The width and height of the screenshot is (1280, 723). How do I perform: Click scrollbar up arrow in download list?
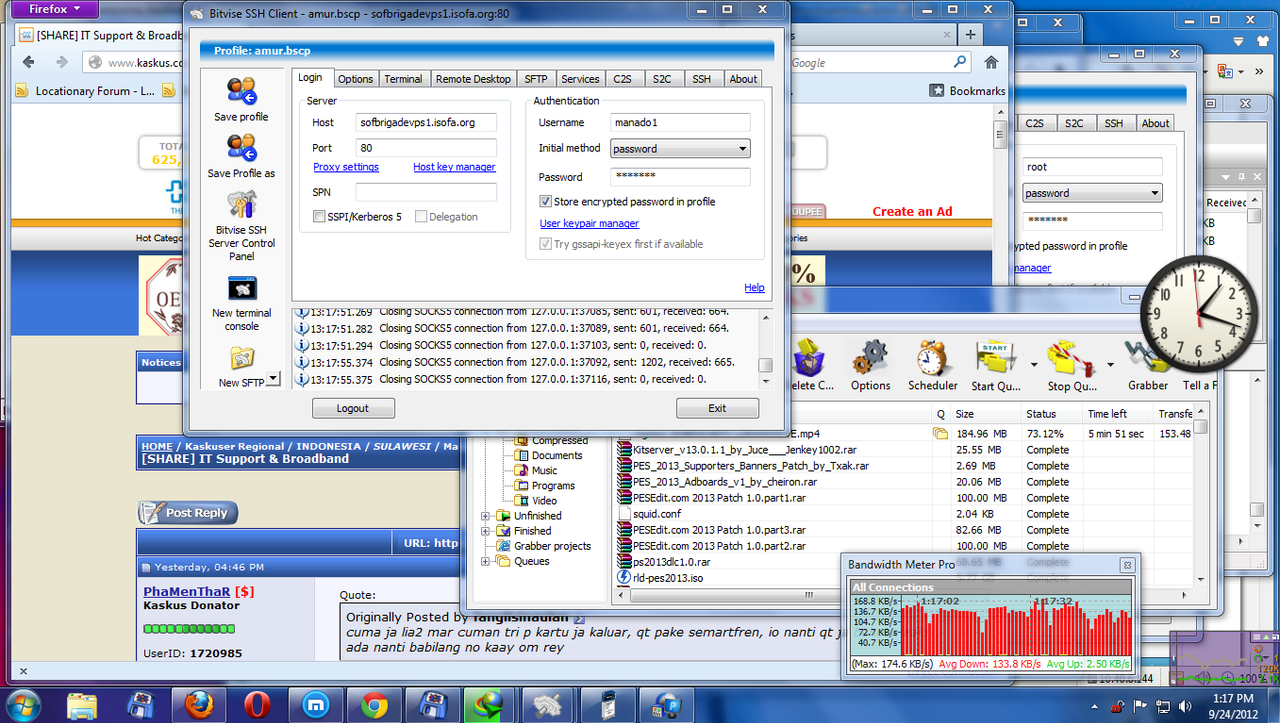(1200, 411)
